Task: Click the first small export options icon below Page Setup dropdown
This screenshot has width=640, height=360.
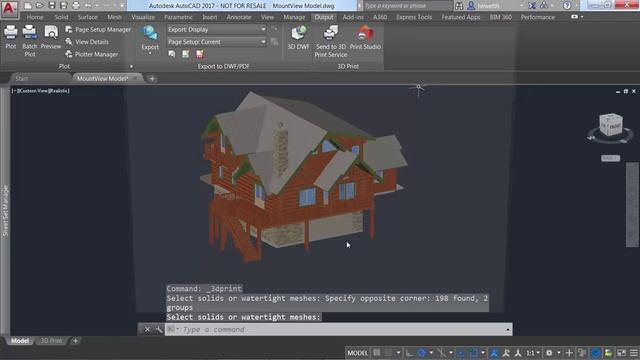Action: (172, 54)
